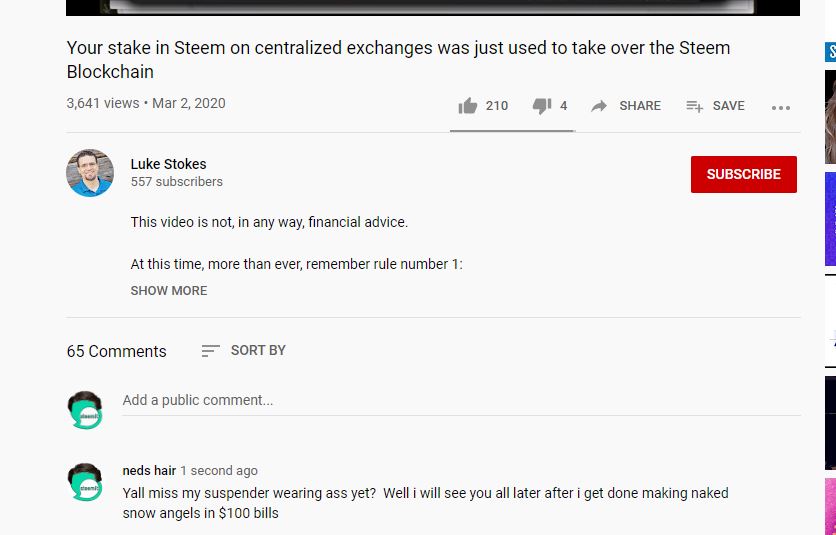Screen dimensions: 836x535
Task: Click your avatar beside comment box
Action: 85,410
